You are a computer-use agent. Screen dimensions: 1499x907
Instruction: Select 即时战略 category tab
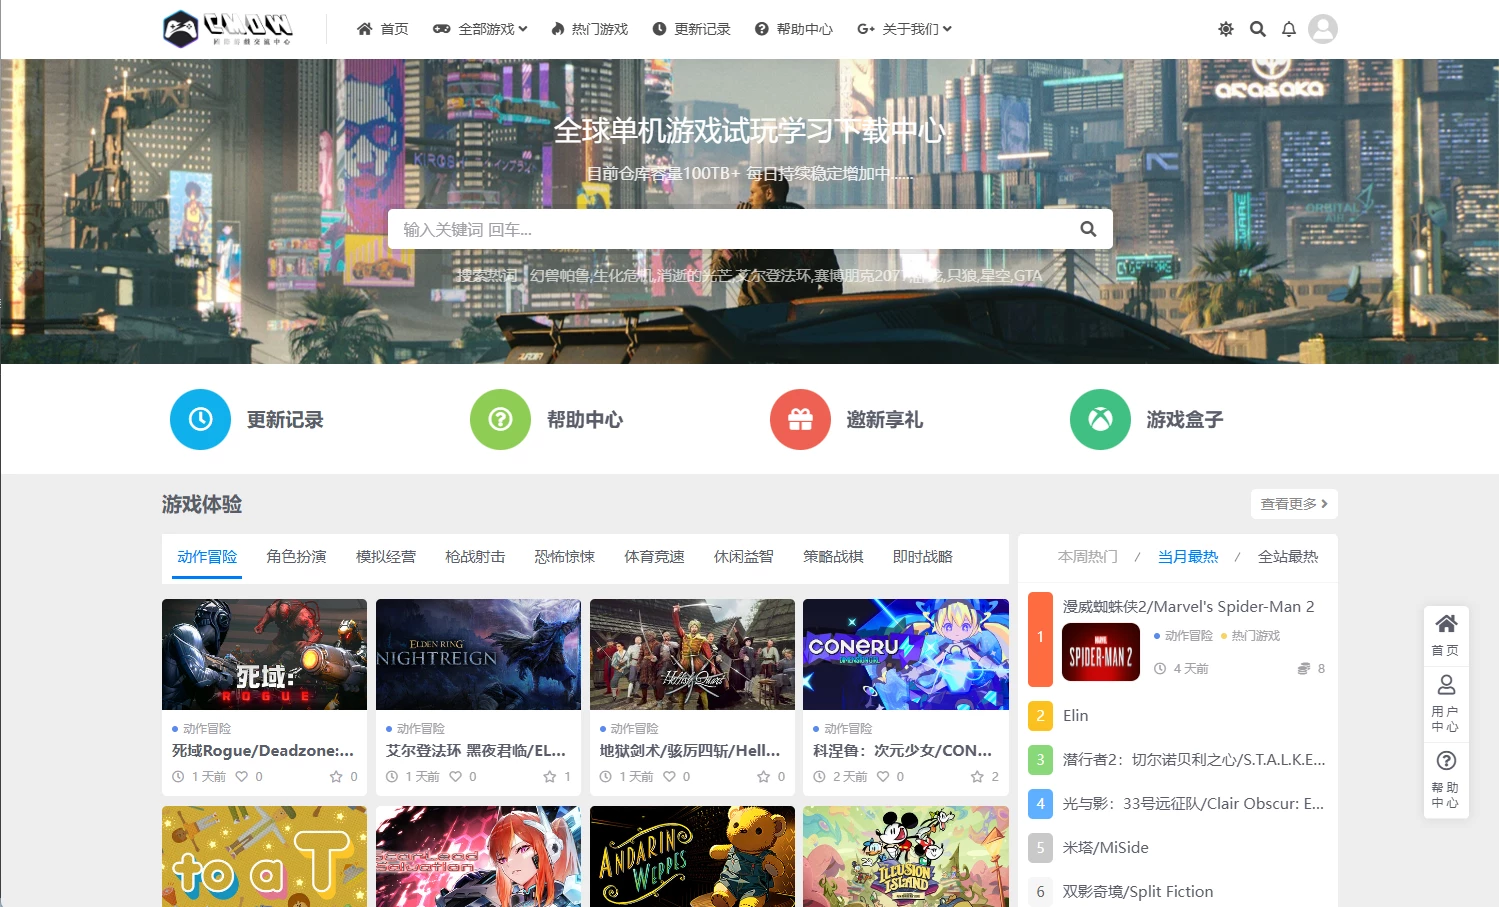tap(923, 556)
